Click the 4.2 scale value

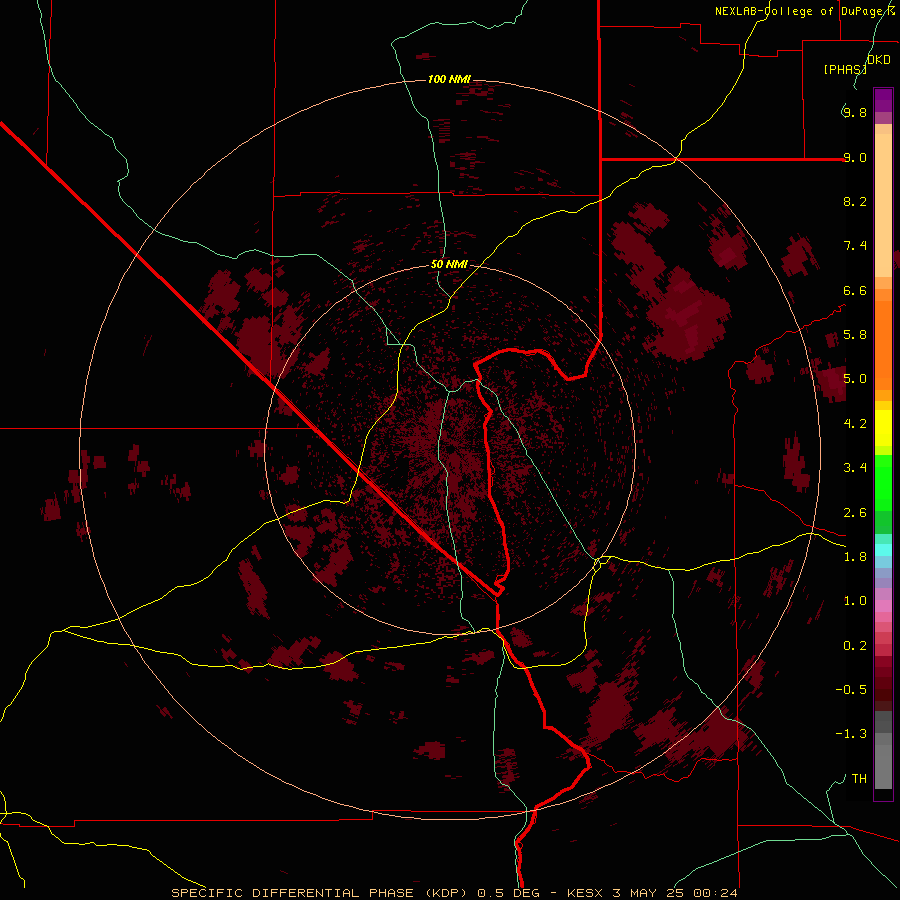(x=855, y=424)
